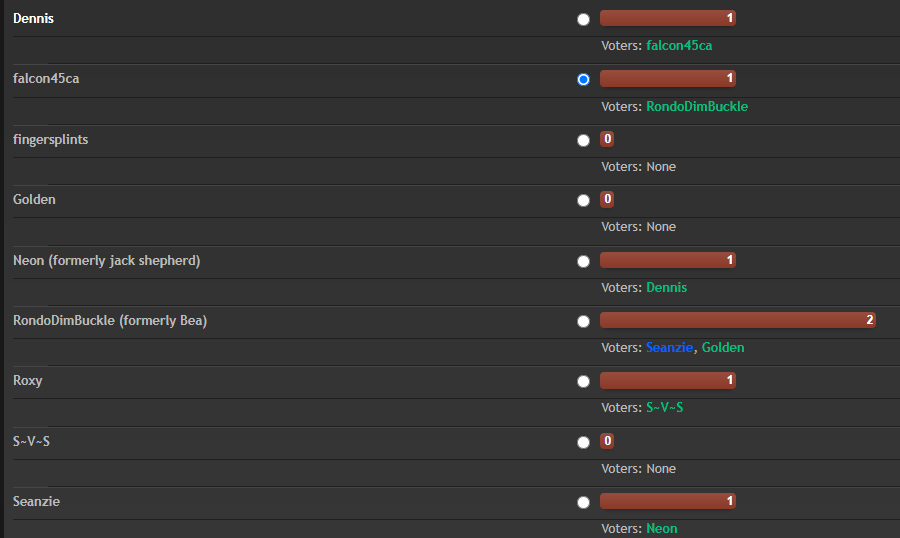Screen dimensions: 900x538
Task: Click the zero-vote badge for fingersplints
Action: click(607, 139)
